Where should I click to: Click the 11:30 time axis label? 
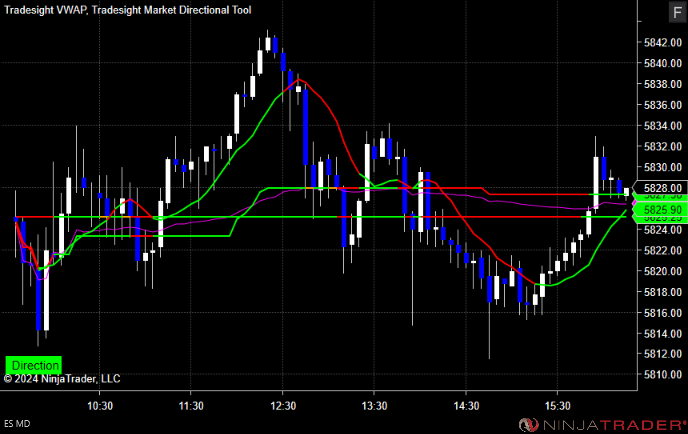coord(191,405)
